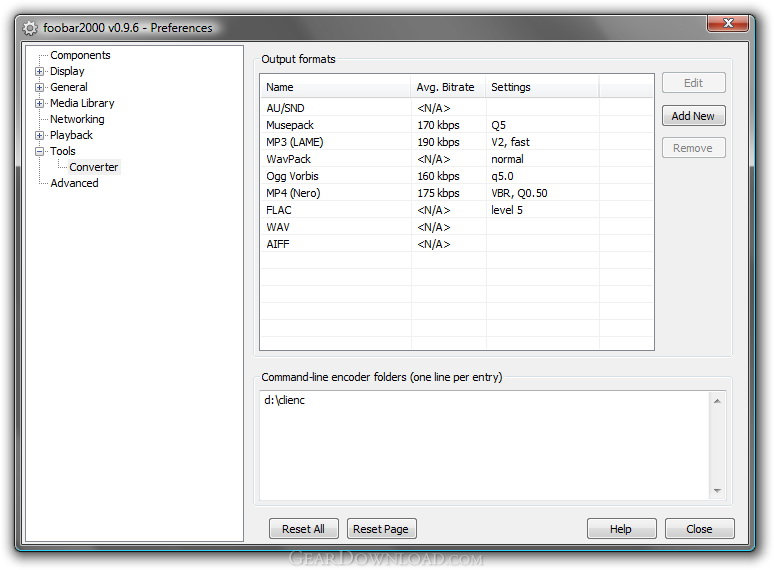774x570 pixels.
Task: Select the MP3 (LAME) output format row
Action: click(457, 142)
